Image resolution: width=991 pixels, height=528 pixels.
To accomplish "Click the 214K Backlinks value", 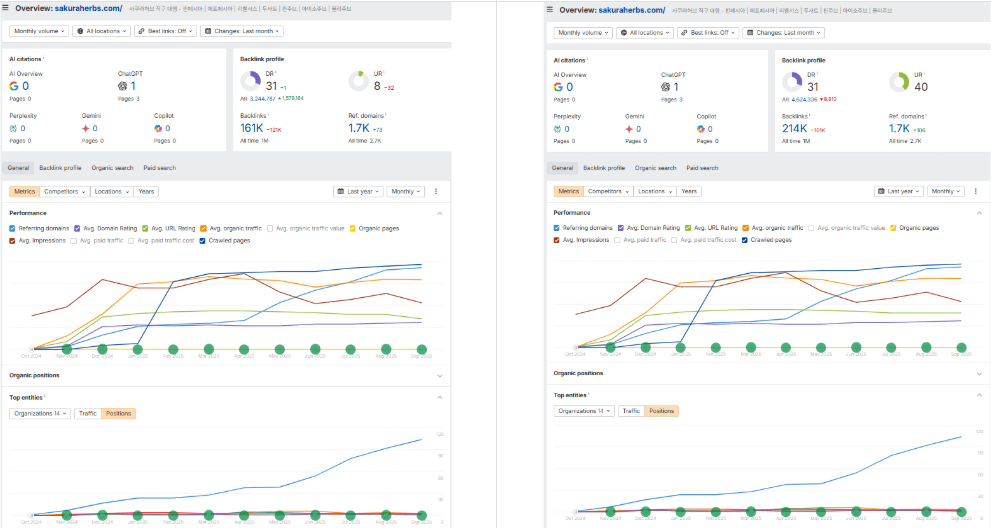I will (794, 129).
